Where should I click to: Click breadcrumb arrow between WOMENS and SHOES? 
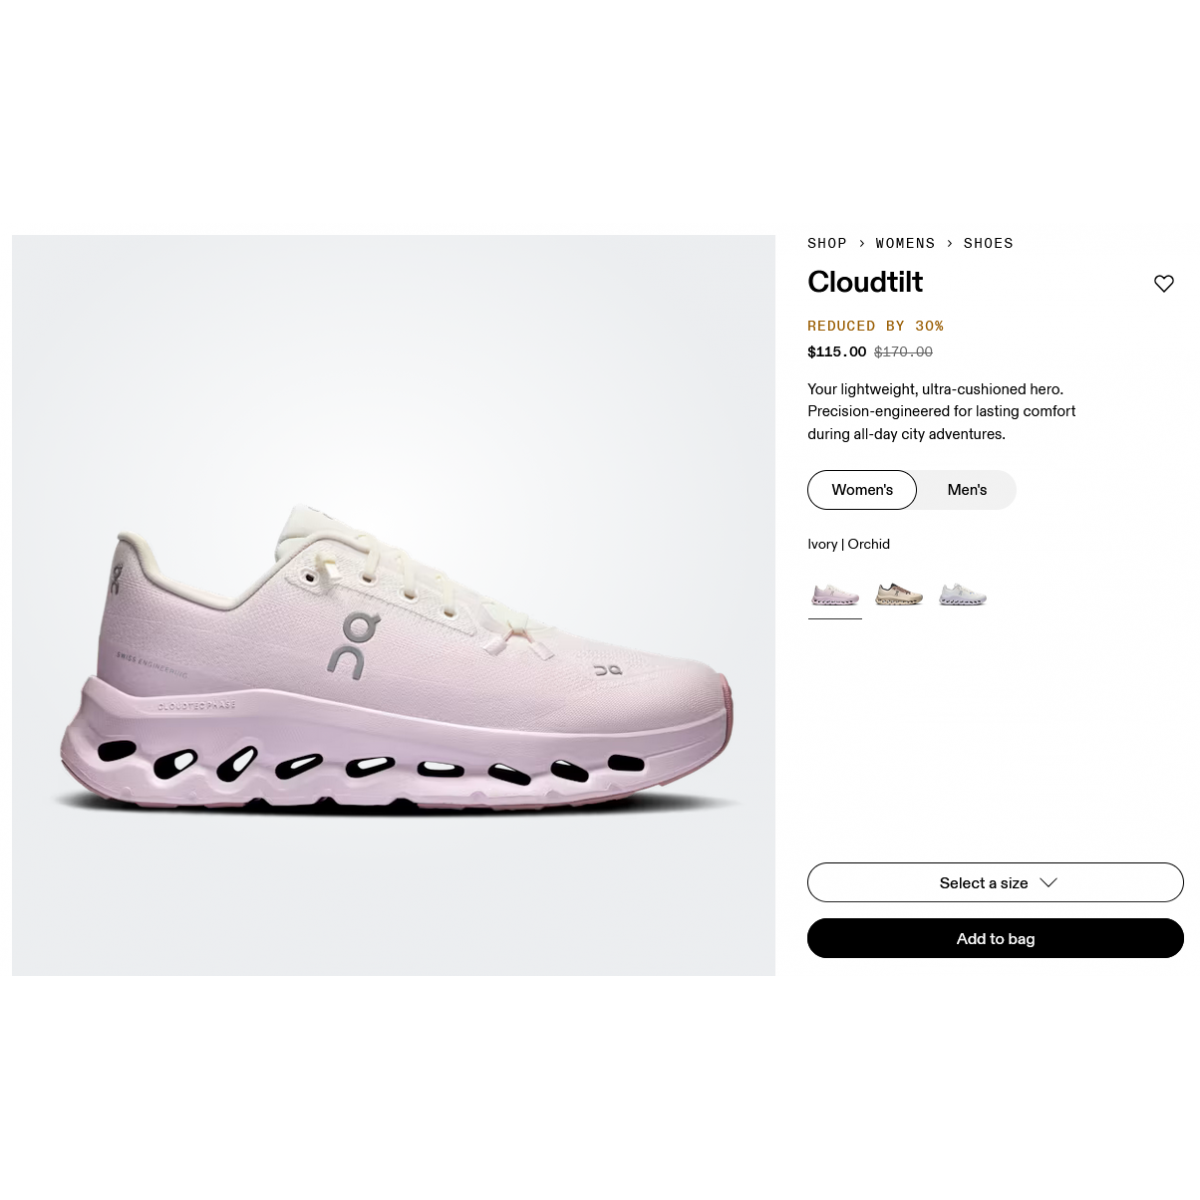(x=949, y=243)
